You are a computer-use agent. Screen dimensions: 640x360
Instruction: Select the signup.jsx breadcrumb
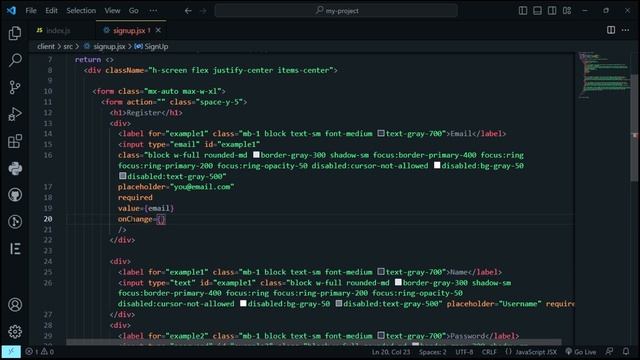pyautogui.click(x=109, y=47)
